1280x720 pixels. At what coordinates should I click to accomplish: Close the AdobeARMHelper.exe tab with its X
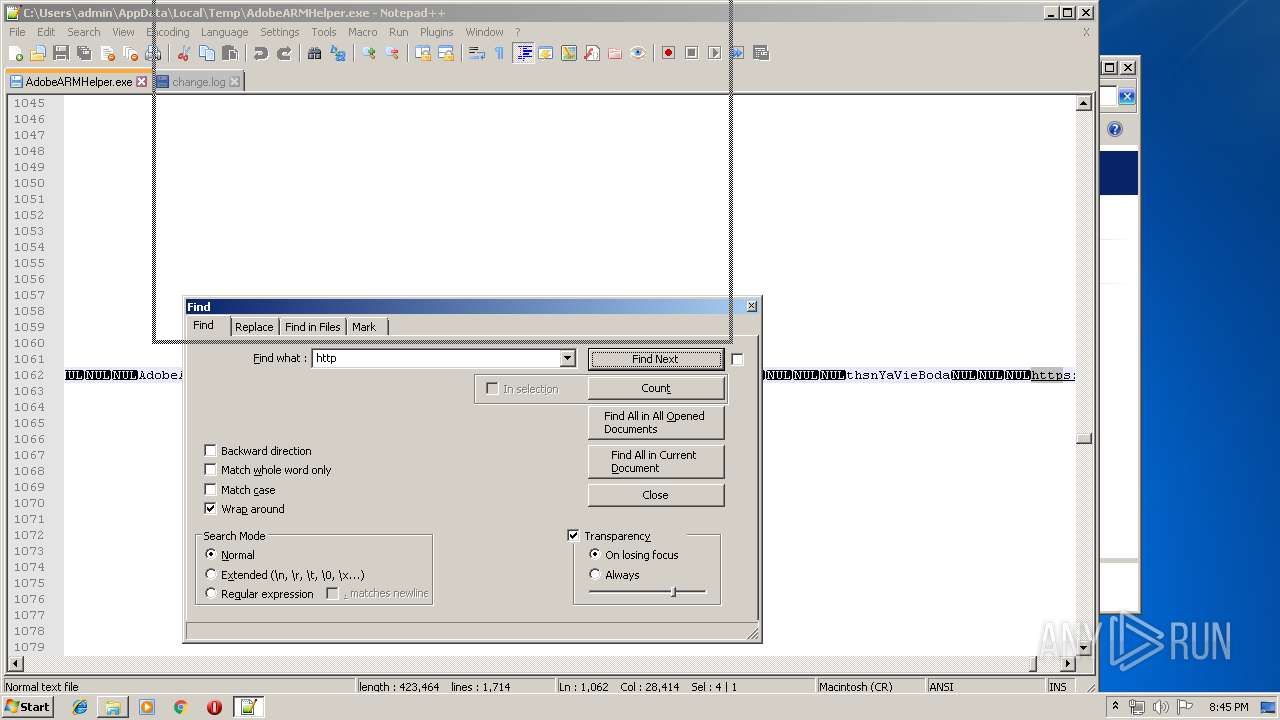(141, 82)
